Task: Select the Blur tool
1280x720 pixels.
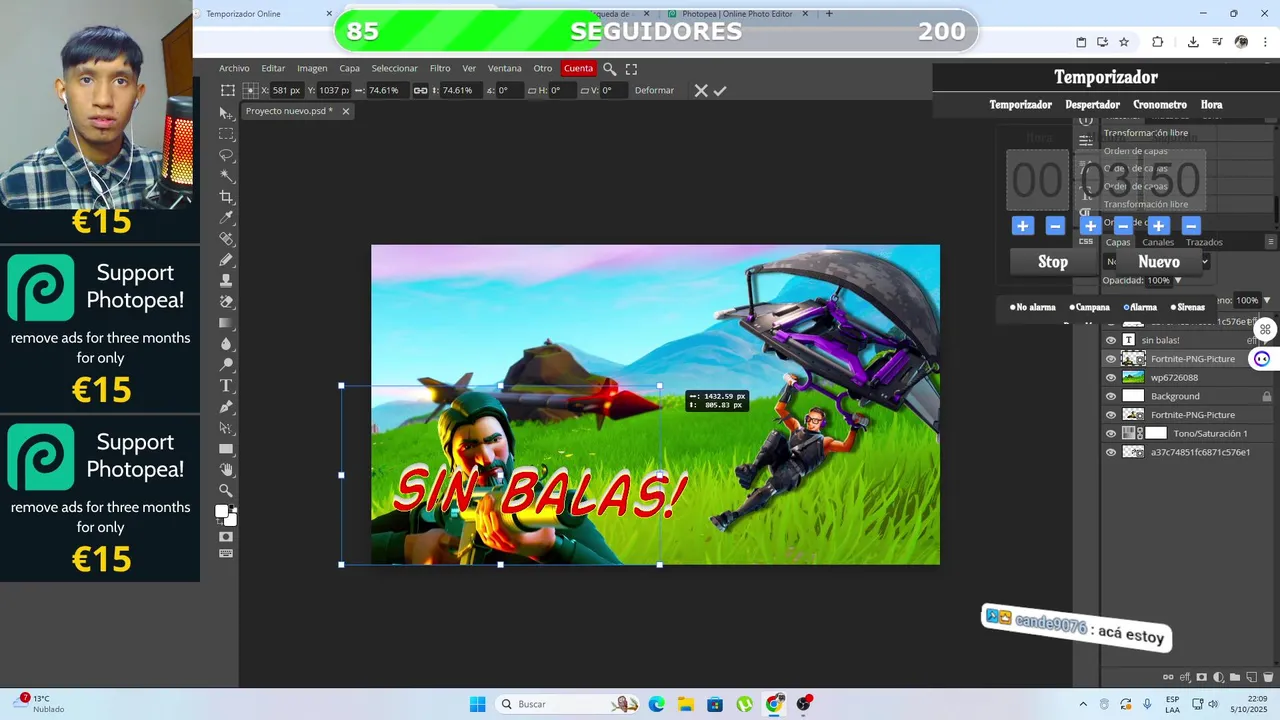Action: (x=227, y=344)
